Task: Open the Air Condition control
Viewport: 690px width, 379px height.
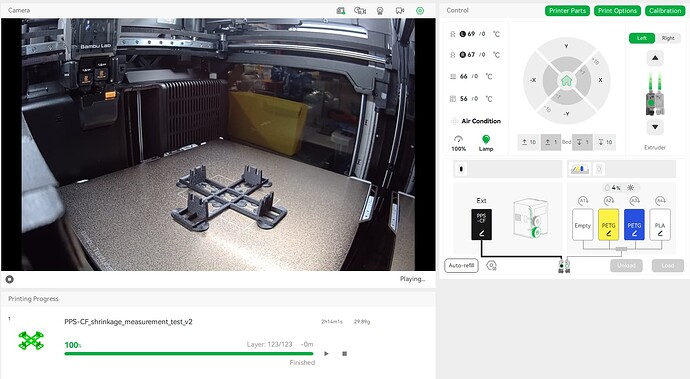Action: (476, 121)
